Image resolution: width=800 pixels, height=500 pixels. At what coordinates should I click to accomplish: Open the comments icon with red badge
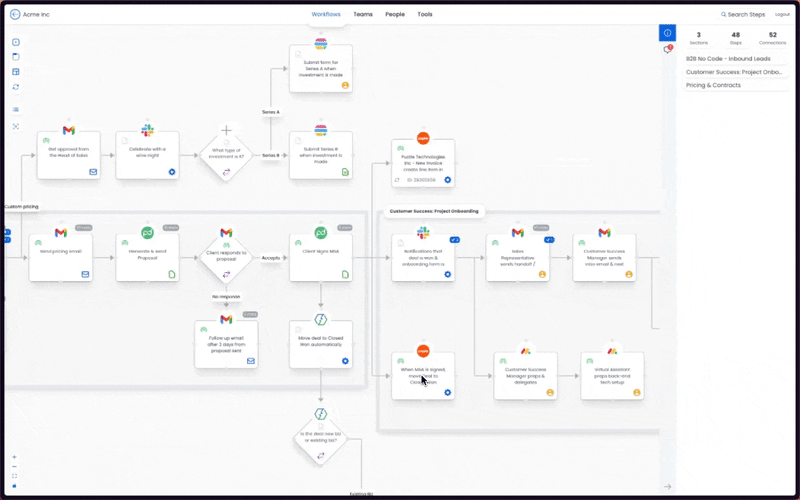pyautogui.click(x=667, y=49)
